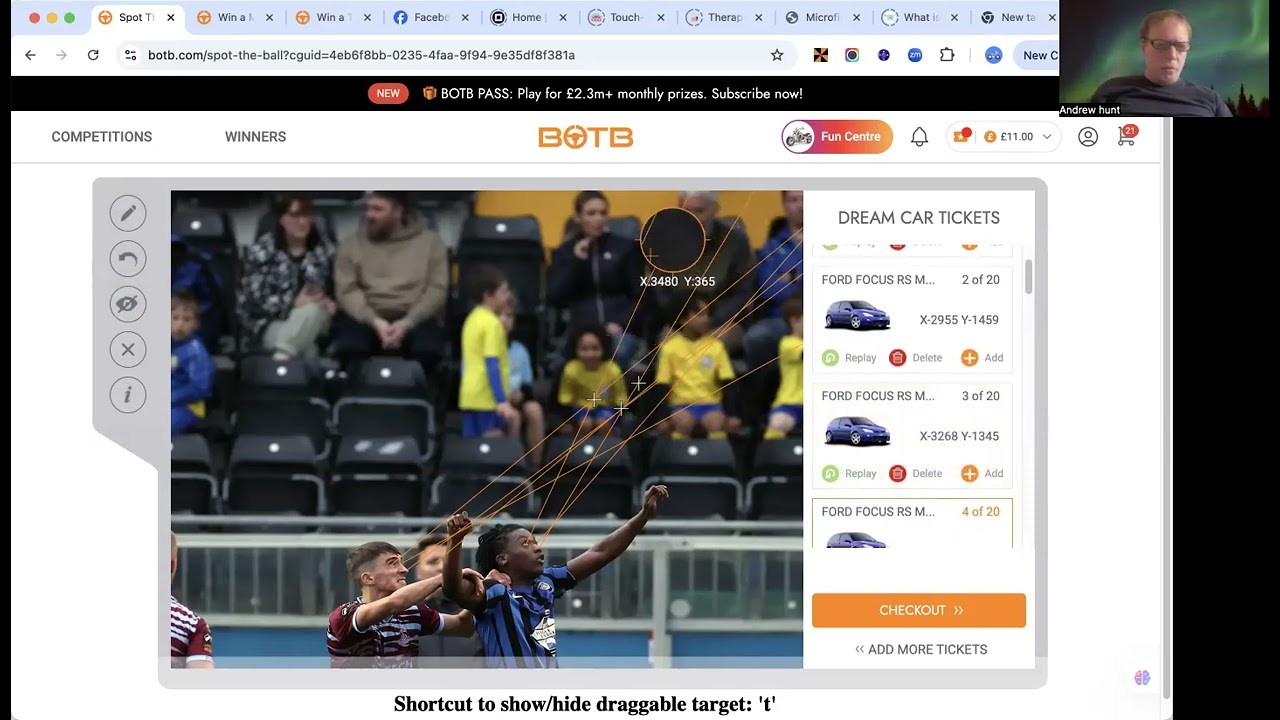Click car thumbnail on ticket 2 of 20
The width and height of the screenshot is (1280, 720).
857,316
